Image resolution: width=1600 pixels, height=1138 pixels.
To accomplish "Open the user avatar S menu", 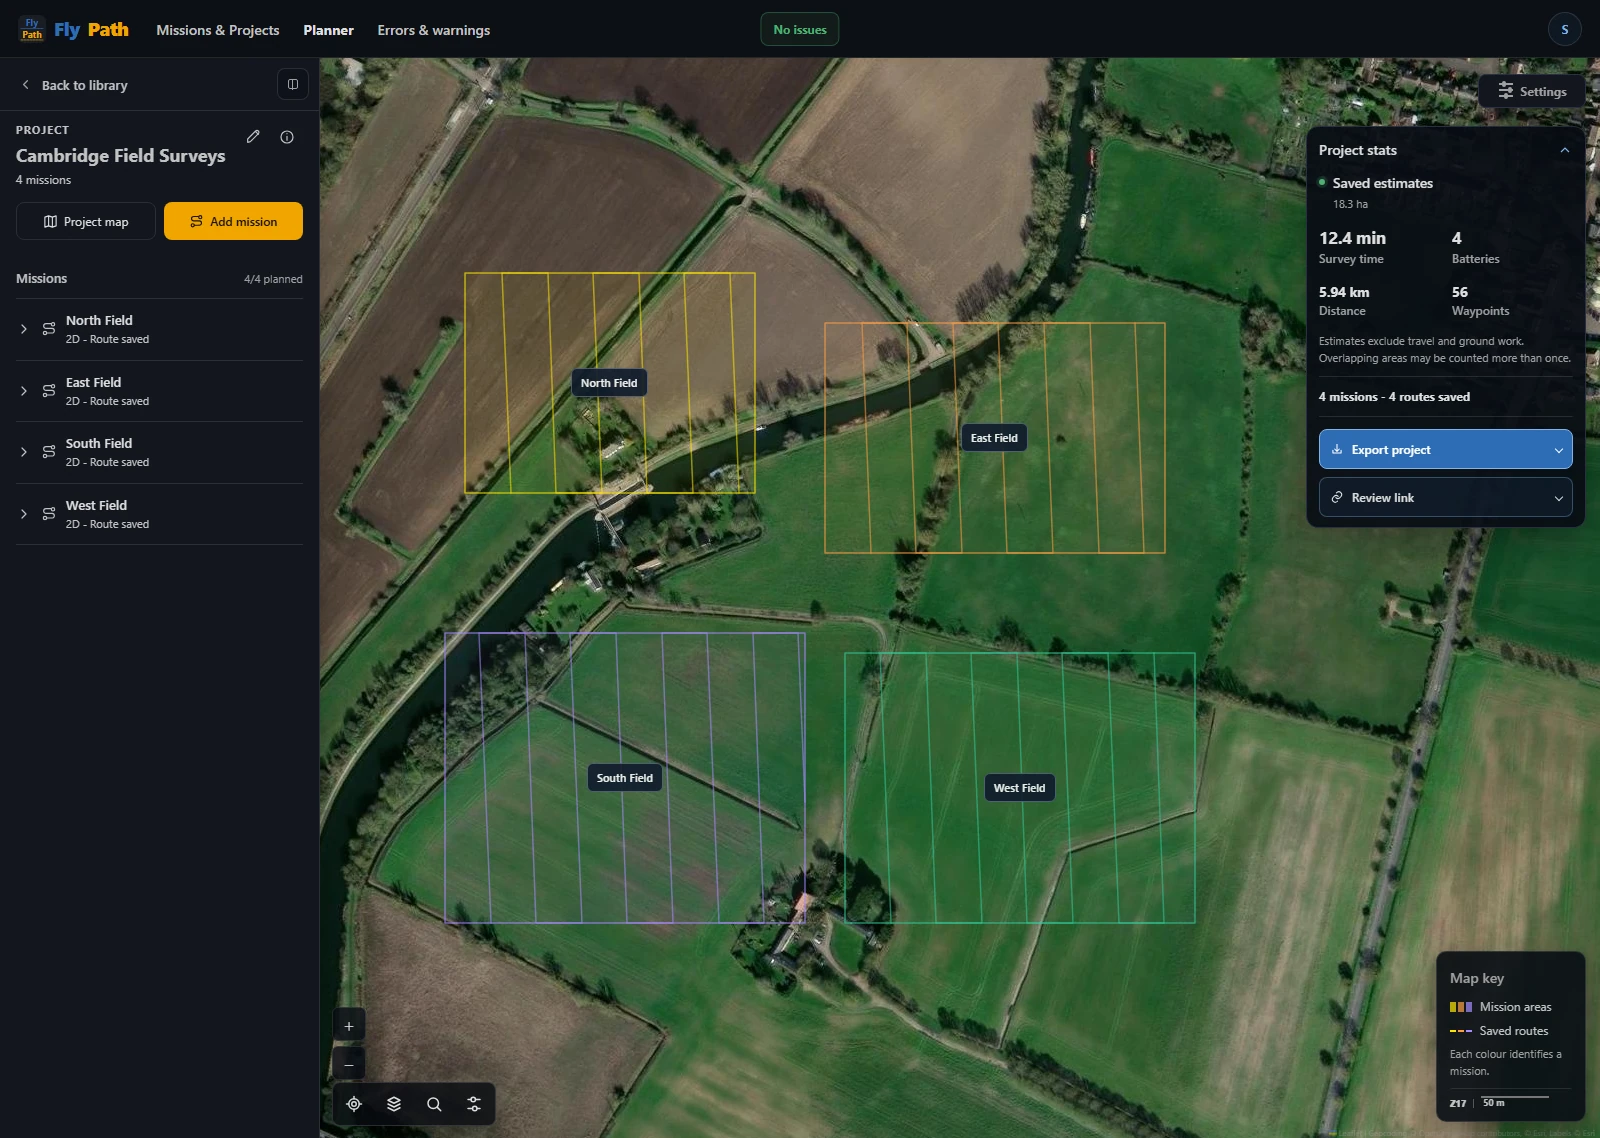I will 1564,29.
